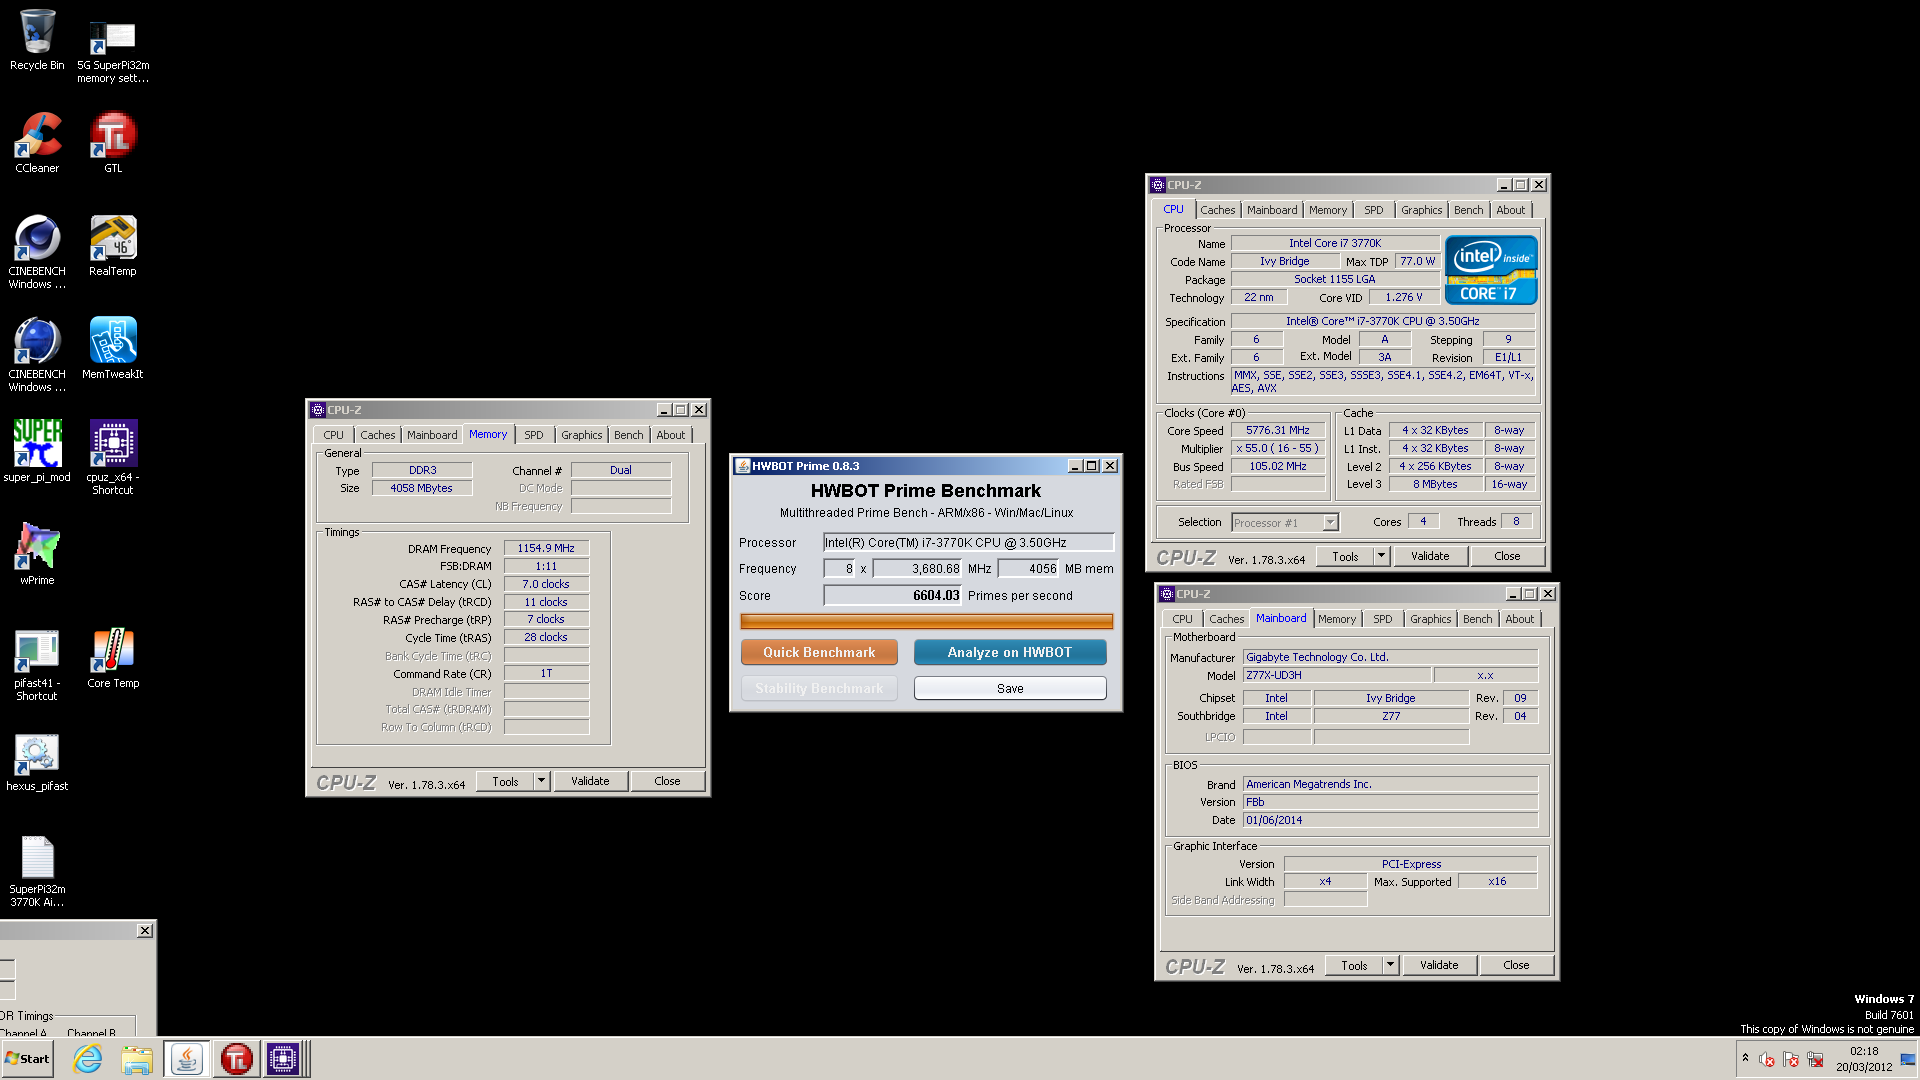Click Core Speed value 5776.31 MHz
1920x1080 pixels.
point(1278,430)
